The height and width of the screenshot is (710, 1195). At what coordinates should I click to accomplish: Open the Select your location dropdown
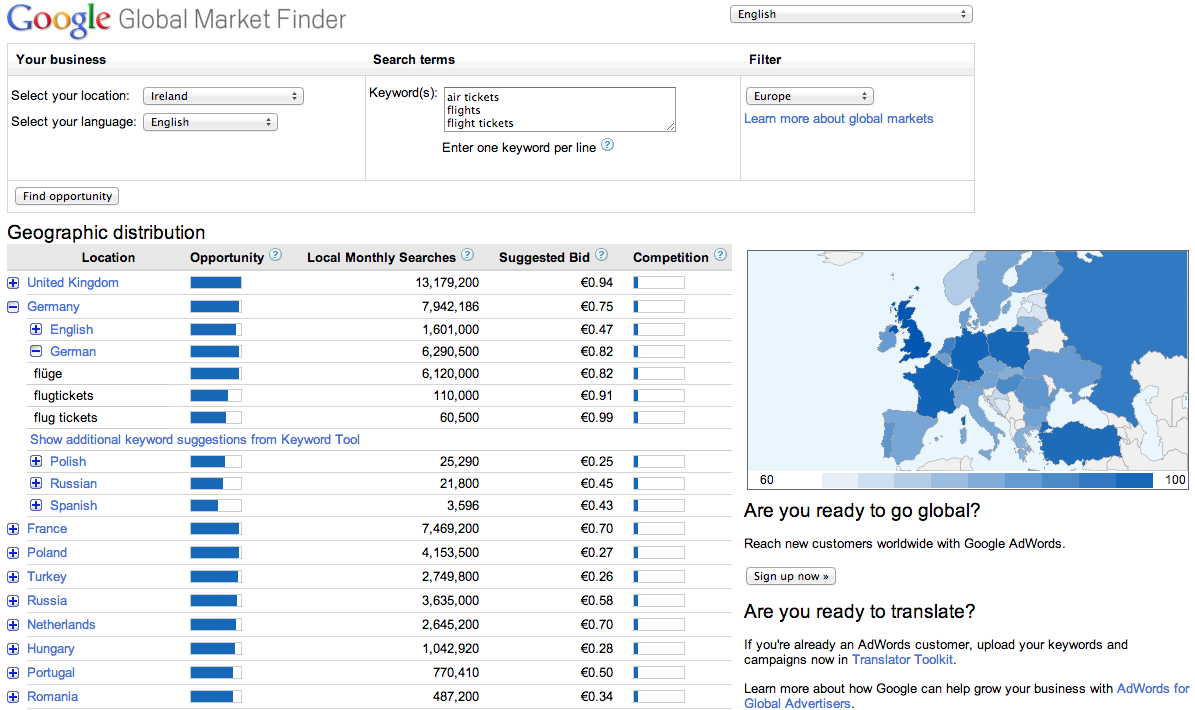pos(223,96)
